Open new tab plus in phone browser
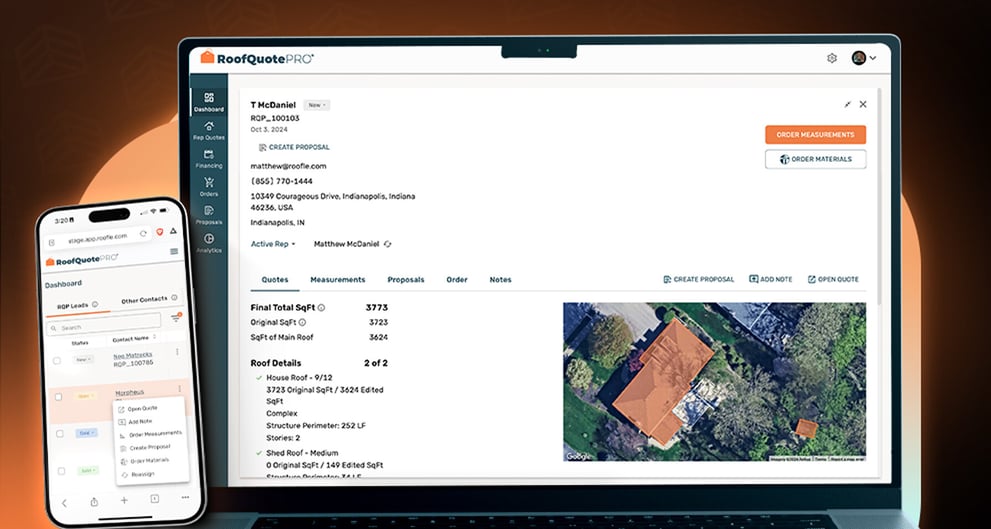Viewport: 991px width, 529px height. click(124, 500)
